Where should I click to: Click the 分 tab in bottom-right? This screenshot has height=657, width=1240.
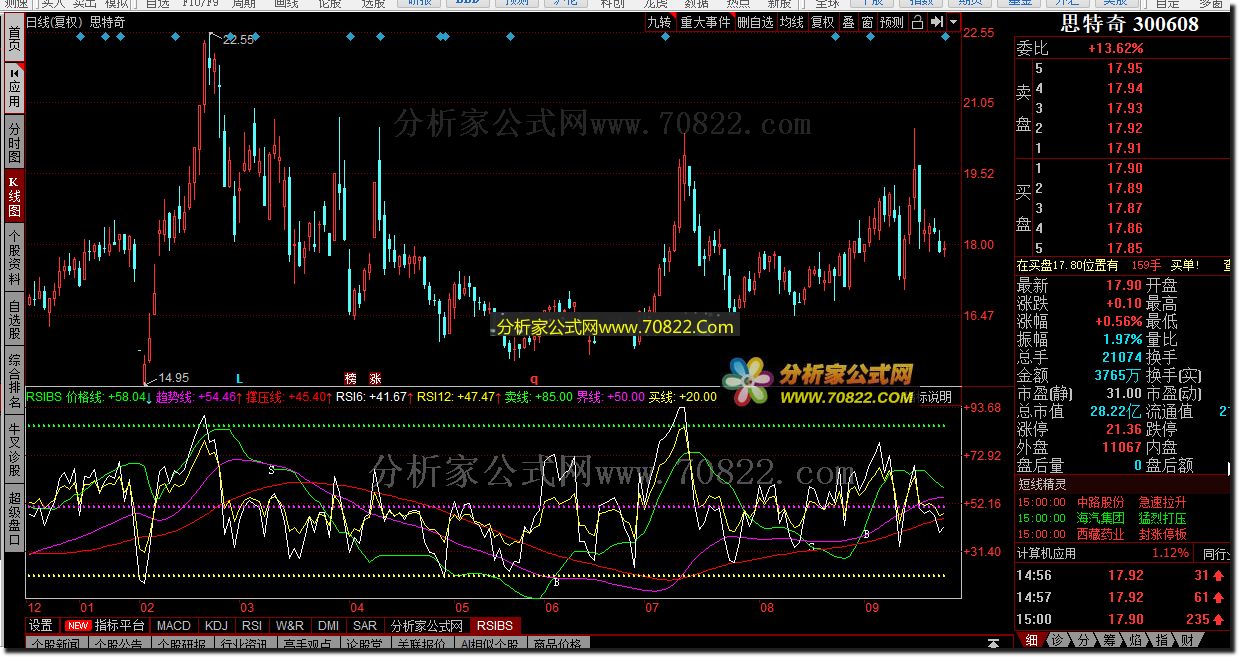(1084, 640)
